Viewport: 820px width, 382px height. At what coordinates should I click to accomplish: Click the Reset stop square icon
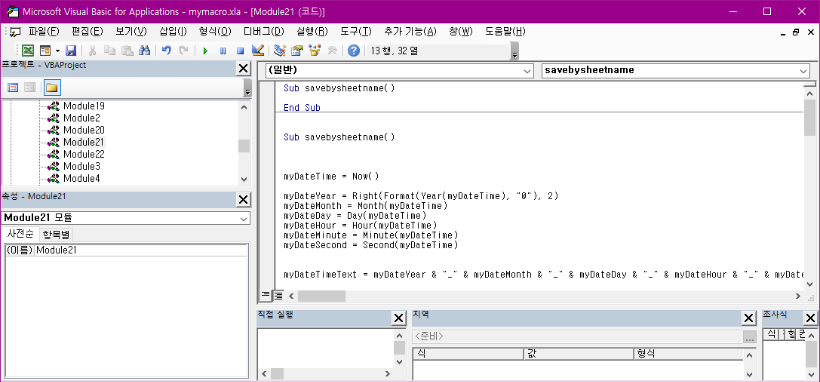pos(240,51)
